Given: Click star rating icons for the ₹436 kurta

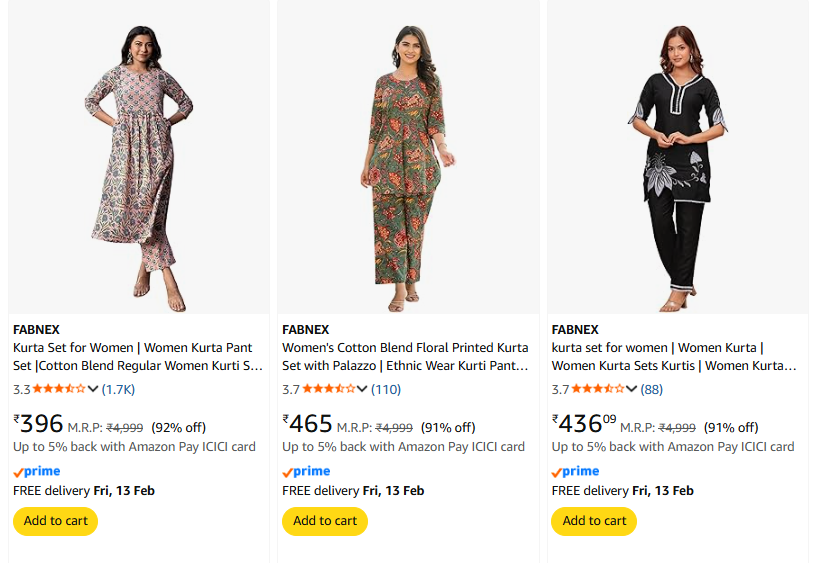Looking at the screenshot, I should [598, 389].
